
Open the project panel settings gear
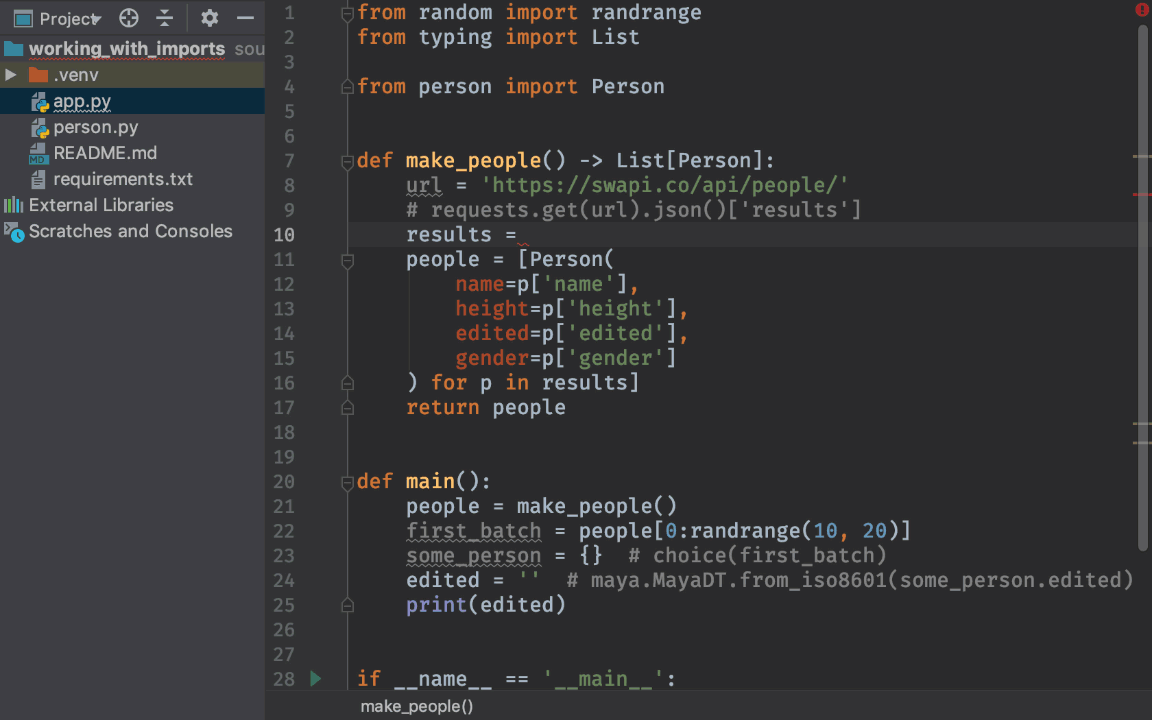point(209,18)
